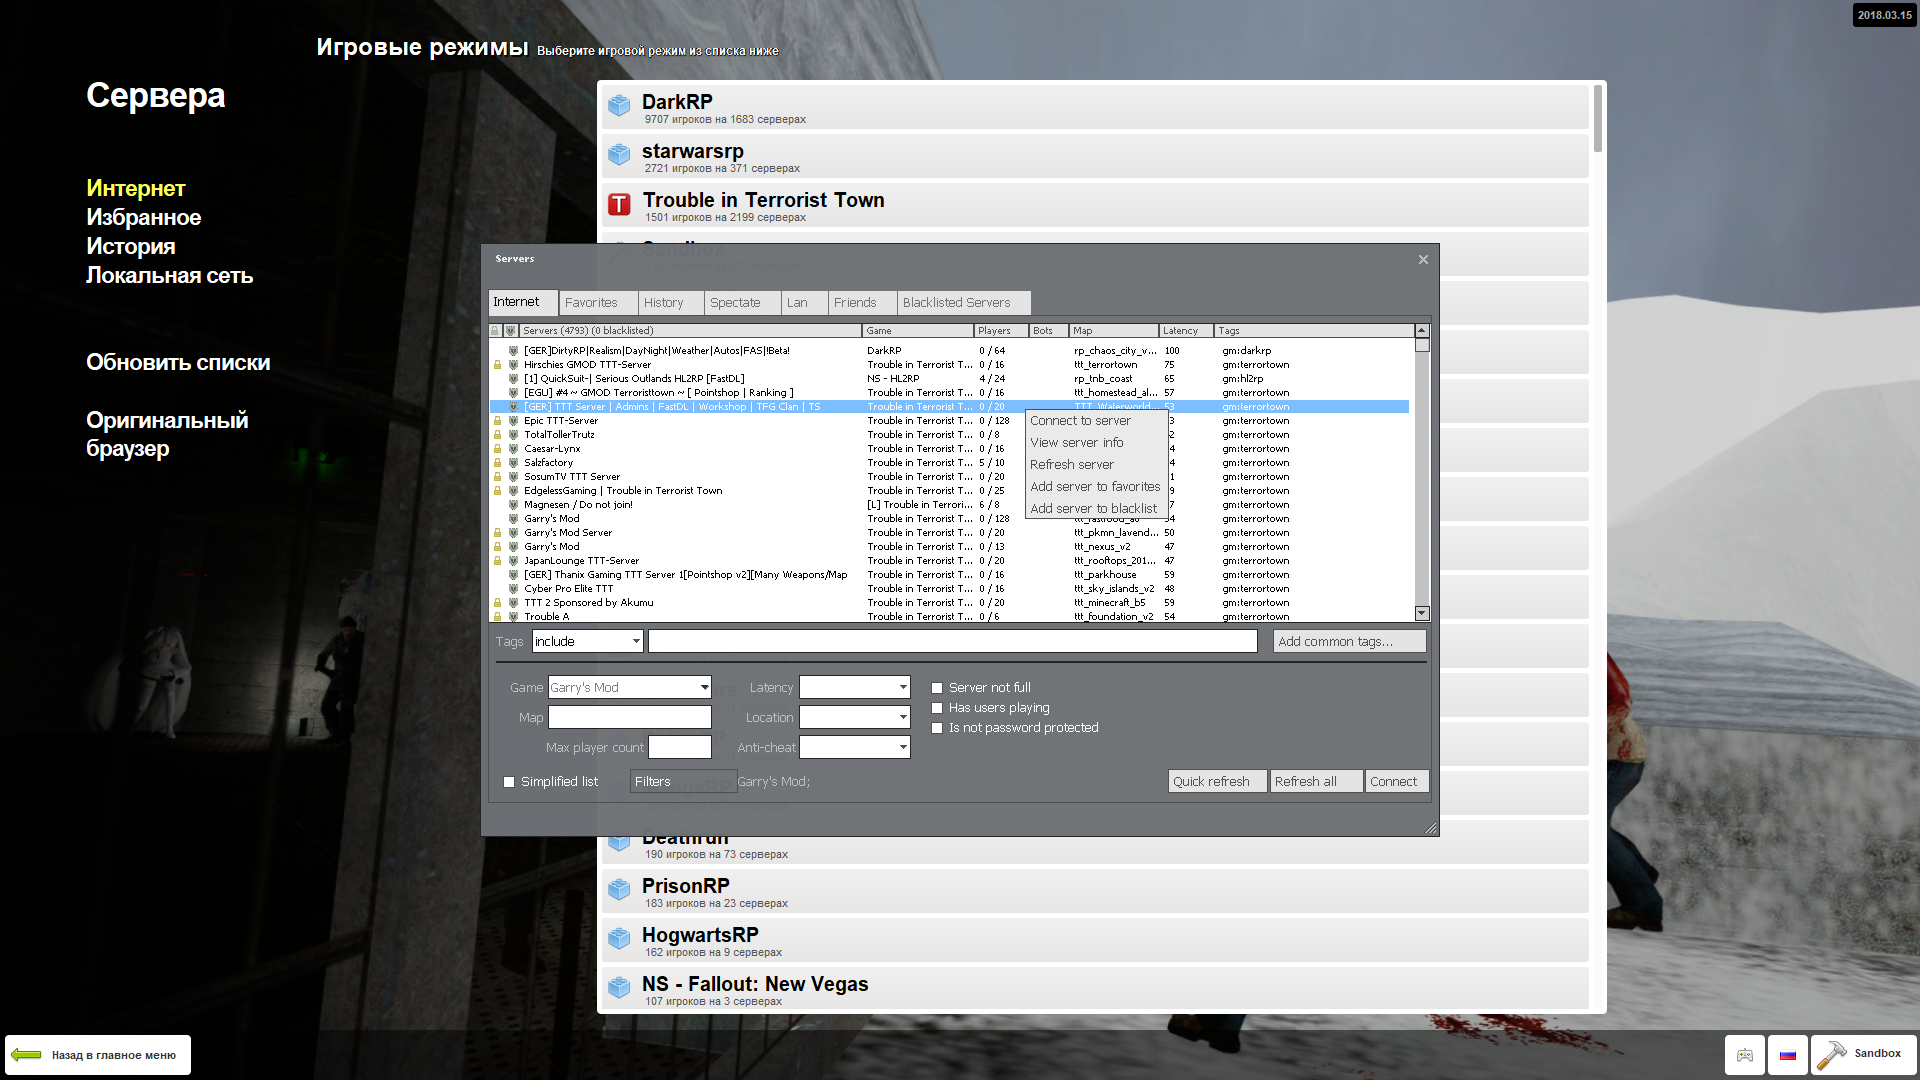
Task: Click the Sandbox hammer icon
Action: [x=1832, y=1055]
